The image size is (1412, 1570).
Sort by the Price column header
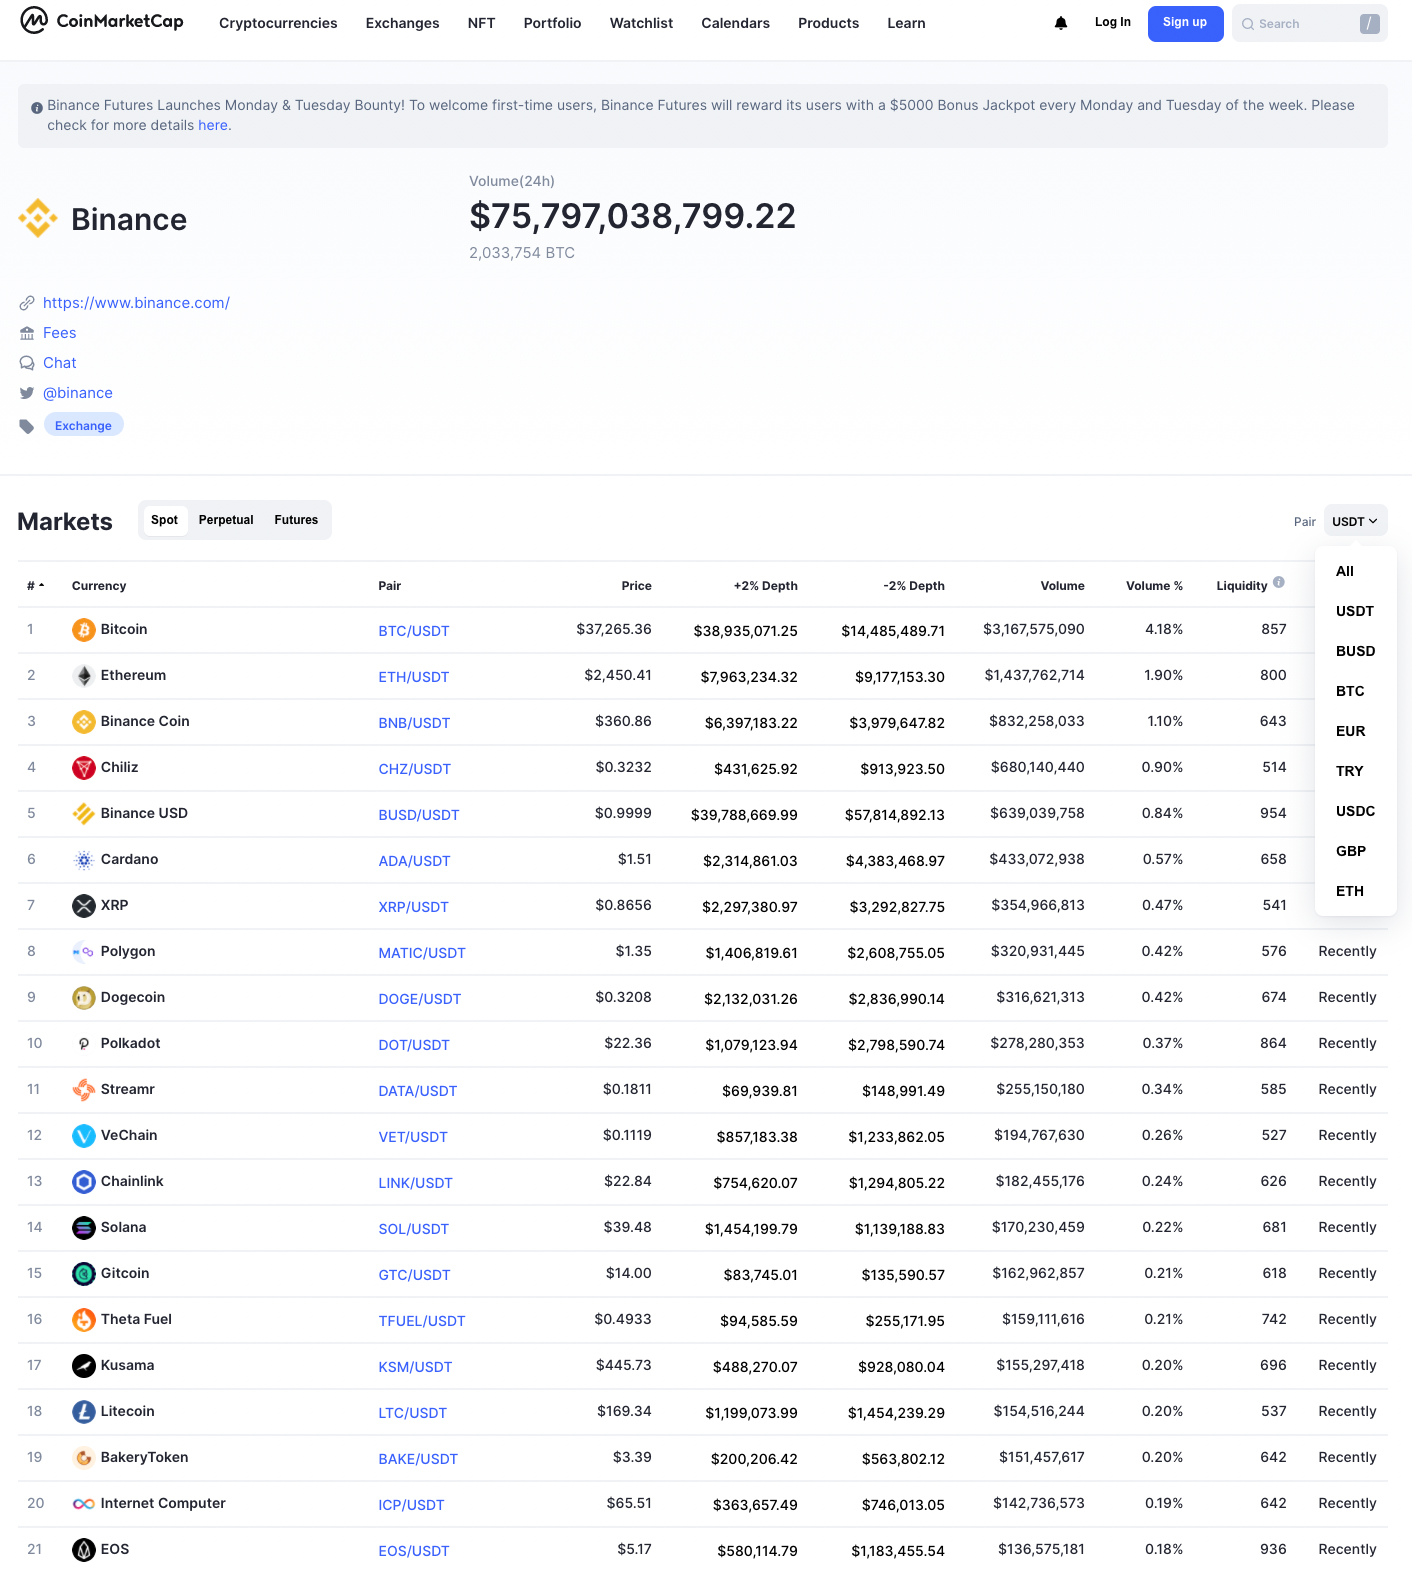pyautogui.click(x=636, y=586)
